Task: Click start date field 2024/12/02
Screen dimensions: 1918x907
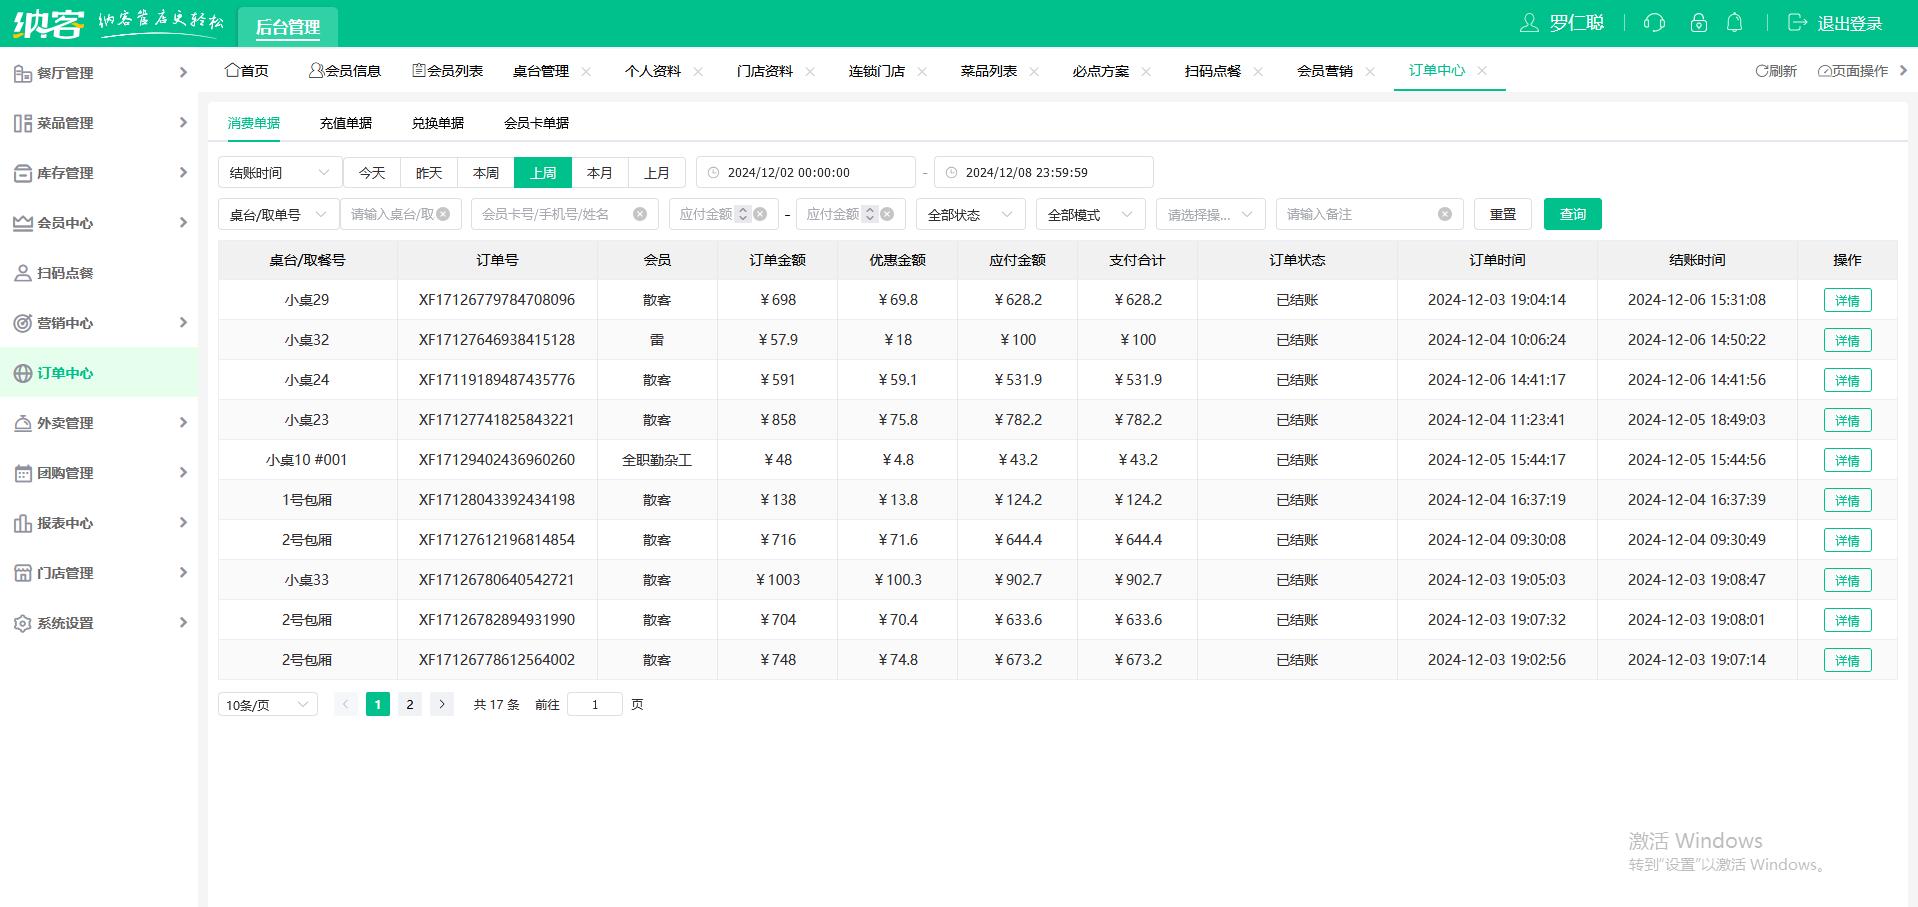Action: click(806, 172)
